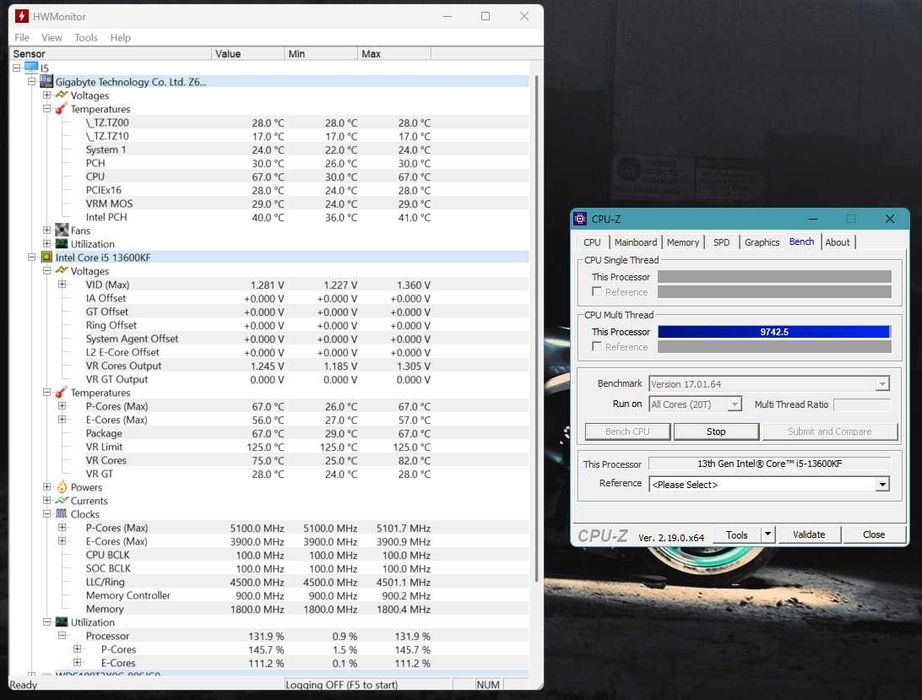Click the Currents icon

[62, 501]
